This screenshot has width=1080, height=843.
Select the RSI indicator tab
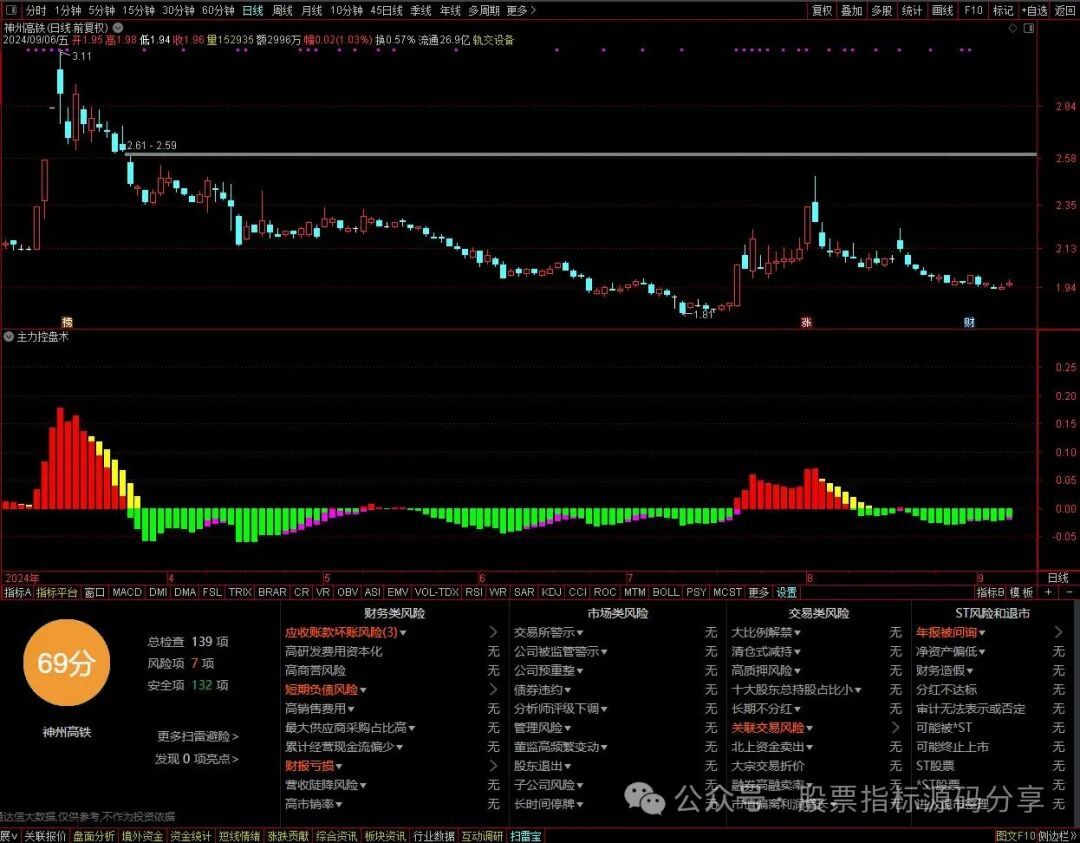(x=473, y=592)
